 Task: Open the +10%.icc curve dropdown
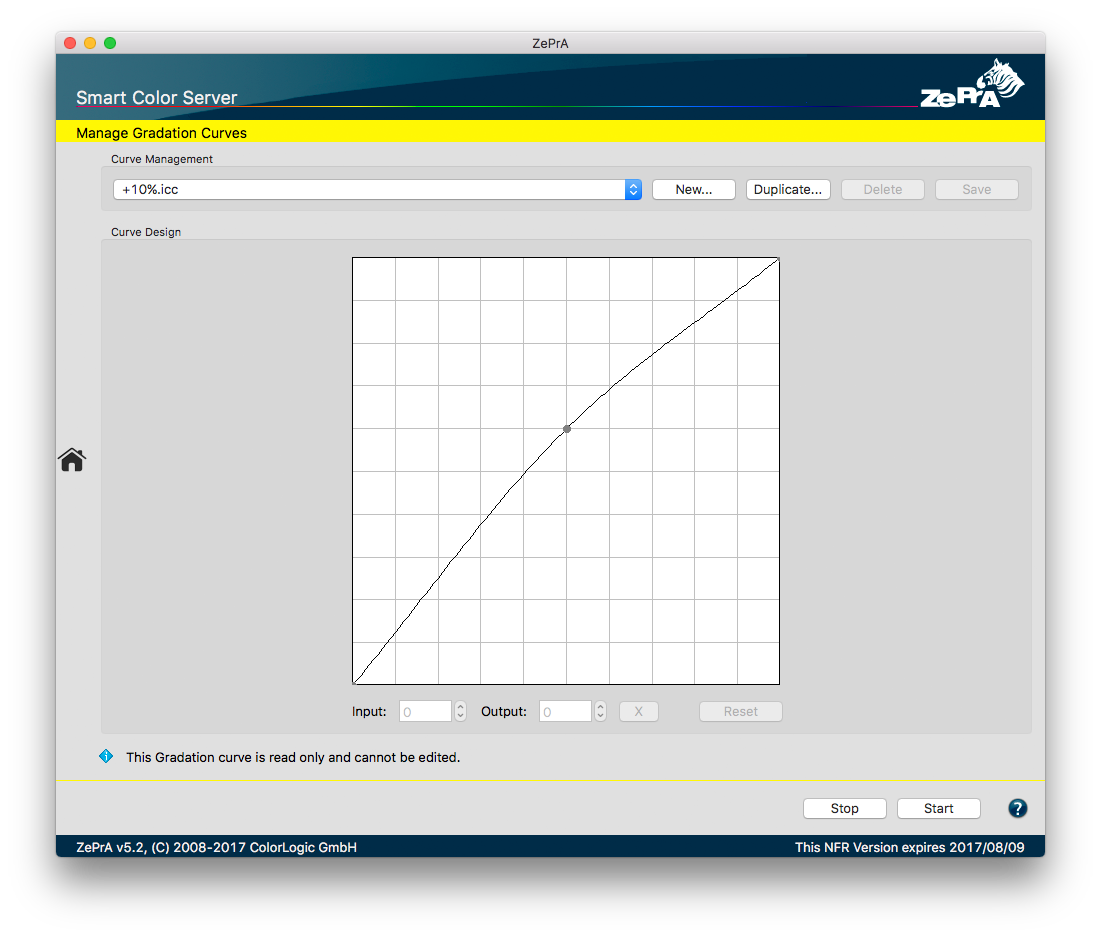click(x=377, y=190)
